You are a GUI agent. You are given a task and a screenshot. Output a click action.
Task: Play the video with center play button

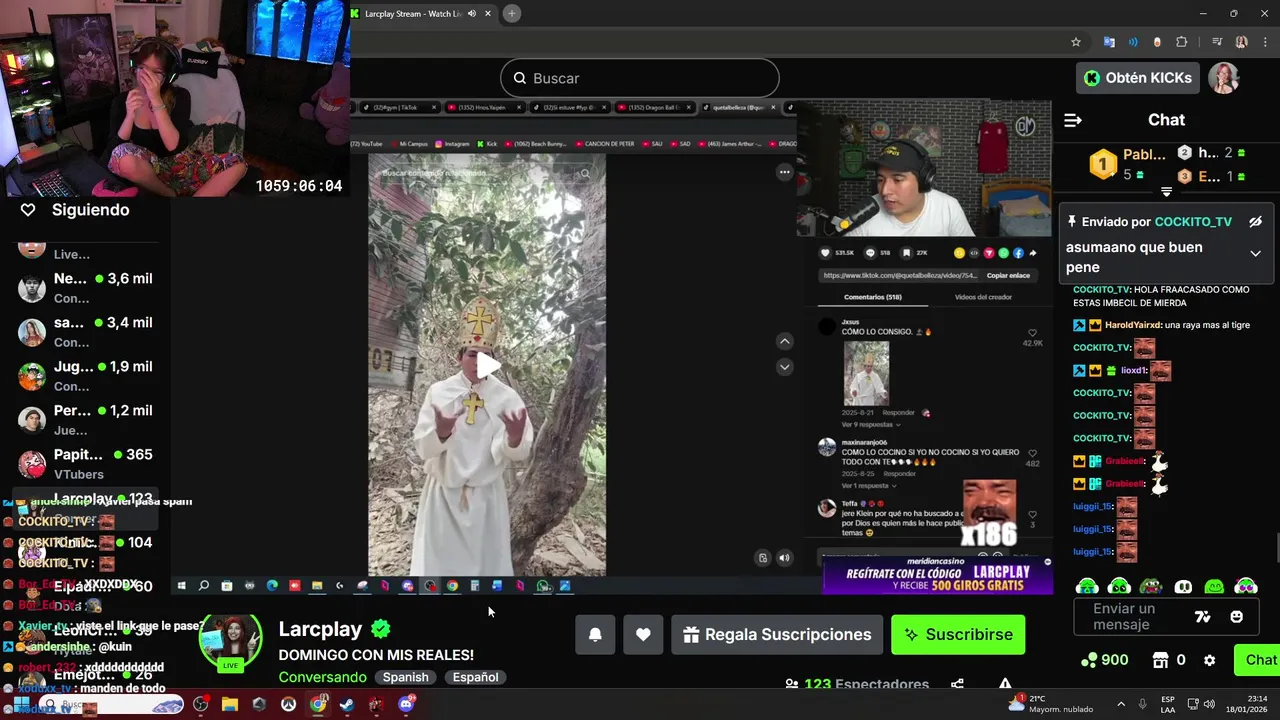[x=487, y=366]
